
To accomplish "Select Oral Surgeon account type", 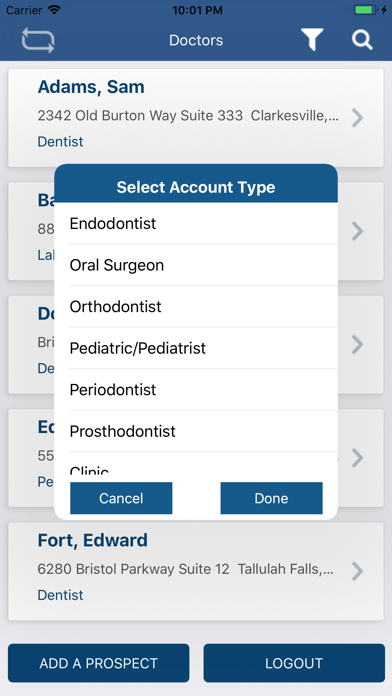I will (196, 265).
